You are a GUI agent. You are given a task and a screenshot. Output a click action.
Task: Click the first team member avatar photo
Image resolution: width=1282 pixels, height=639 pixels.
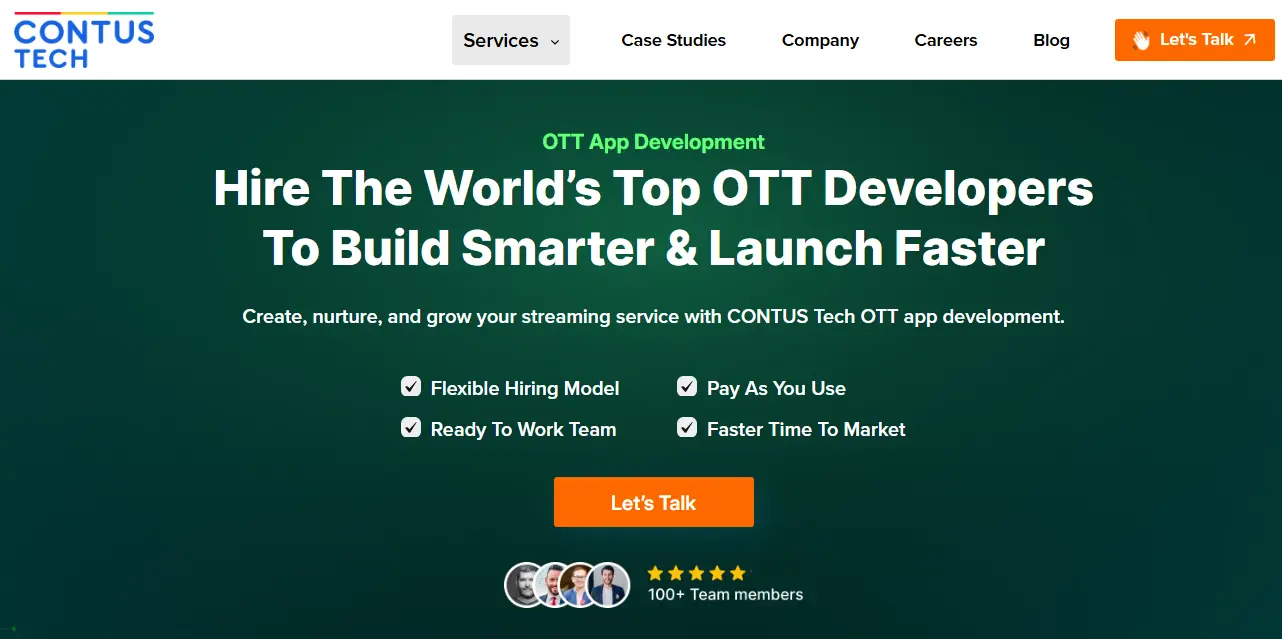pyautogui.click(x=522, y=584)
